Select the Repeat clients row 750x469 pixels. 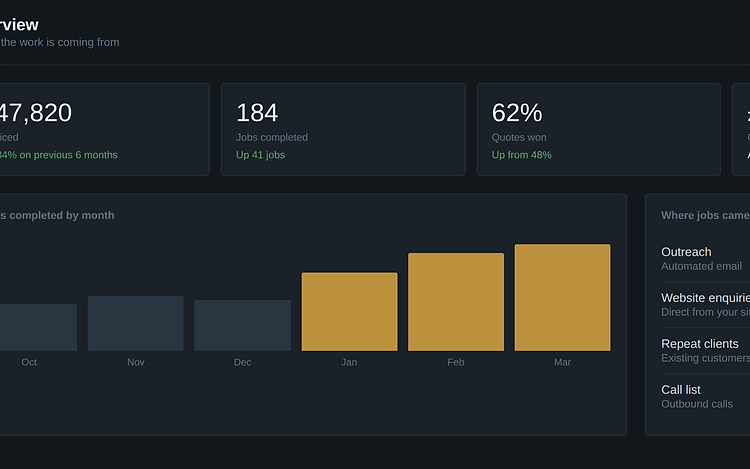point(706,350)
